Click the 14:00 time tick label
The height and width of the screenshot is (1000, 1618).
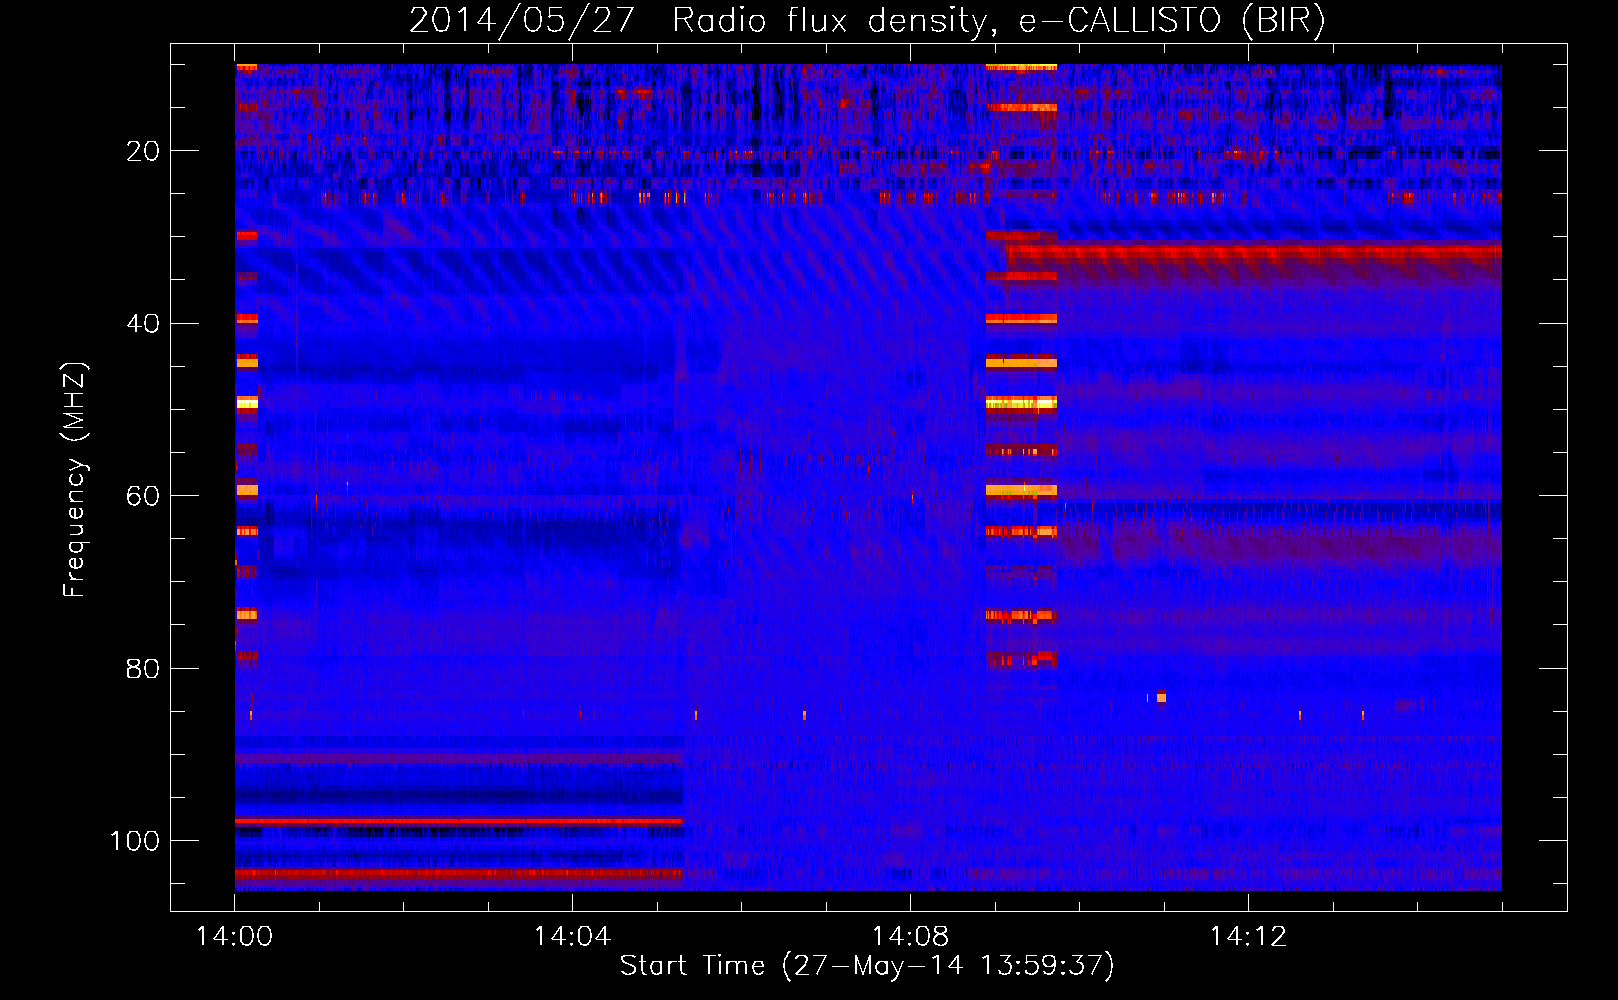coord(235,937)
